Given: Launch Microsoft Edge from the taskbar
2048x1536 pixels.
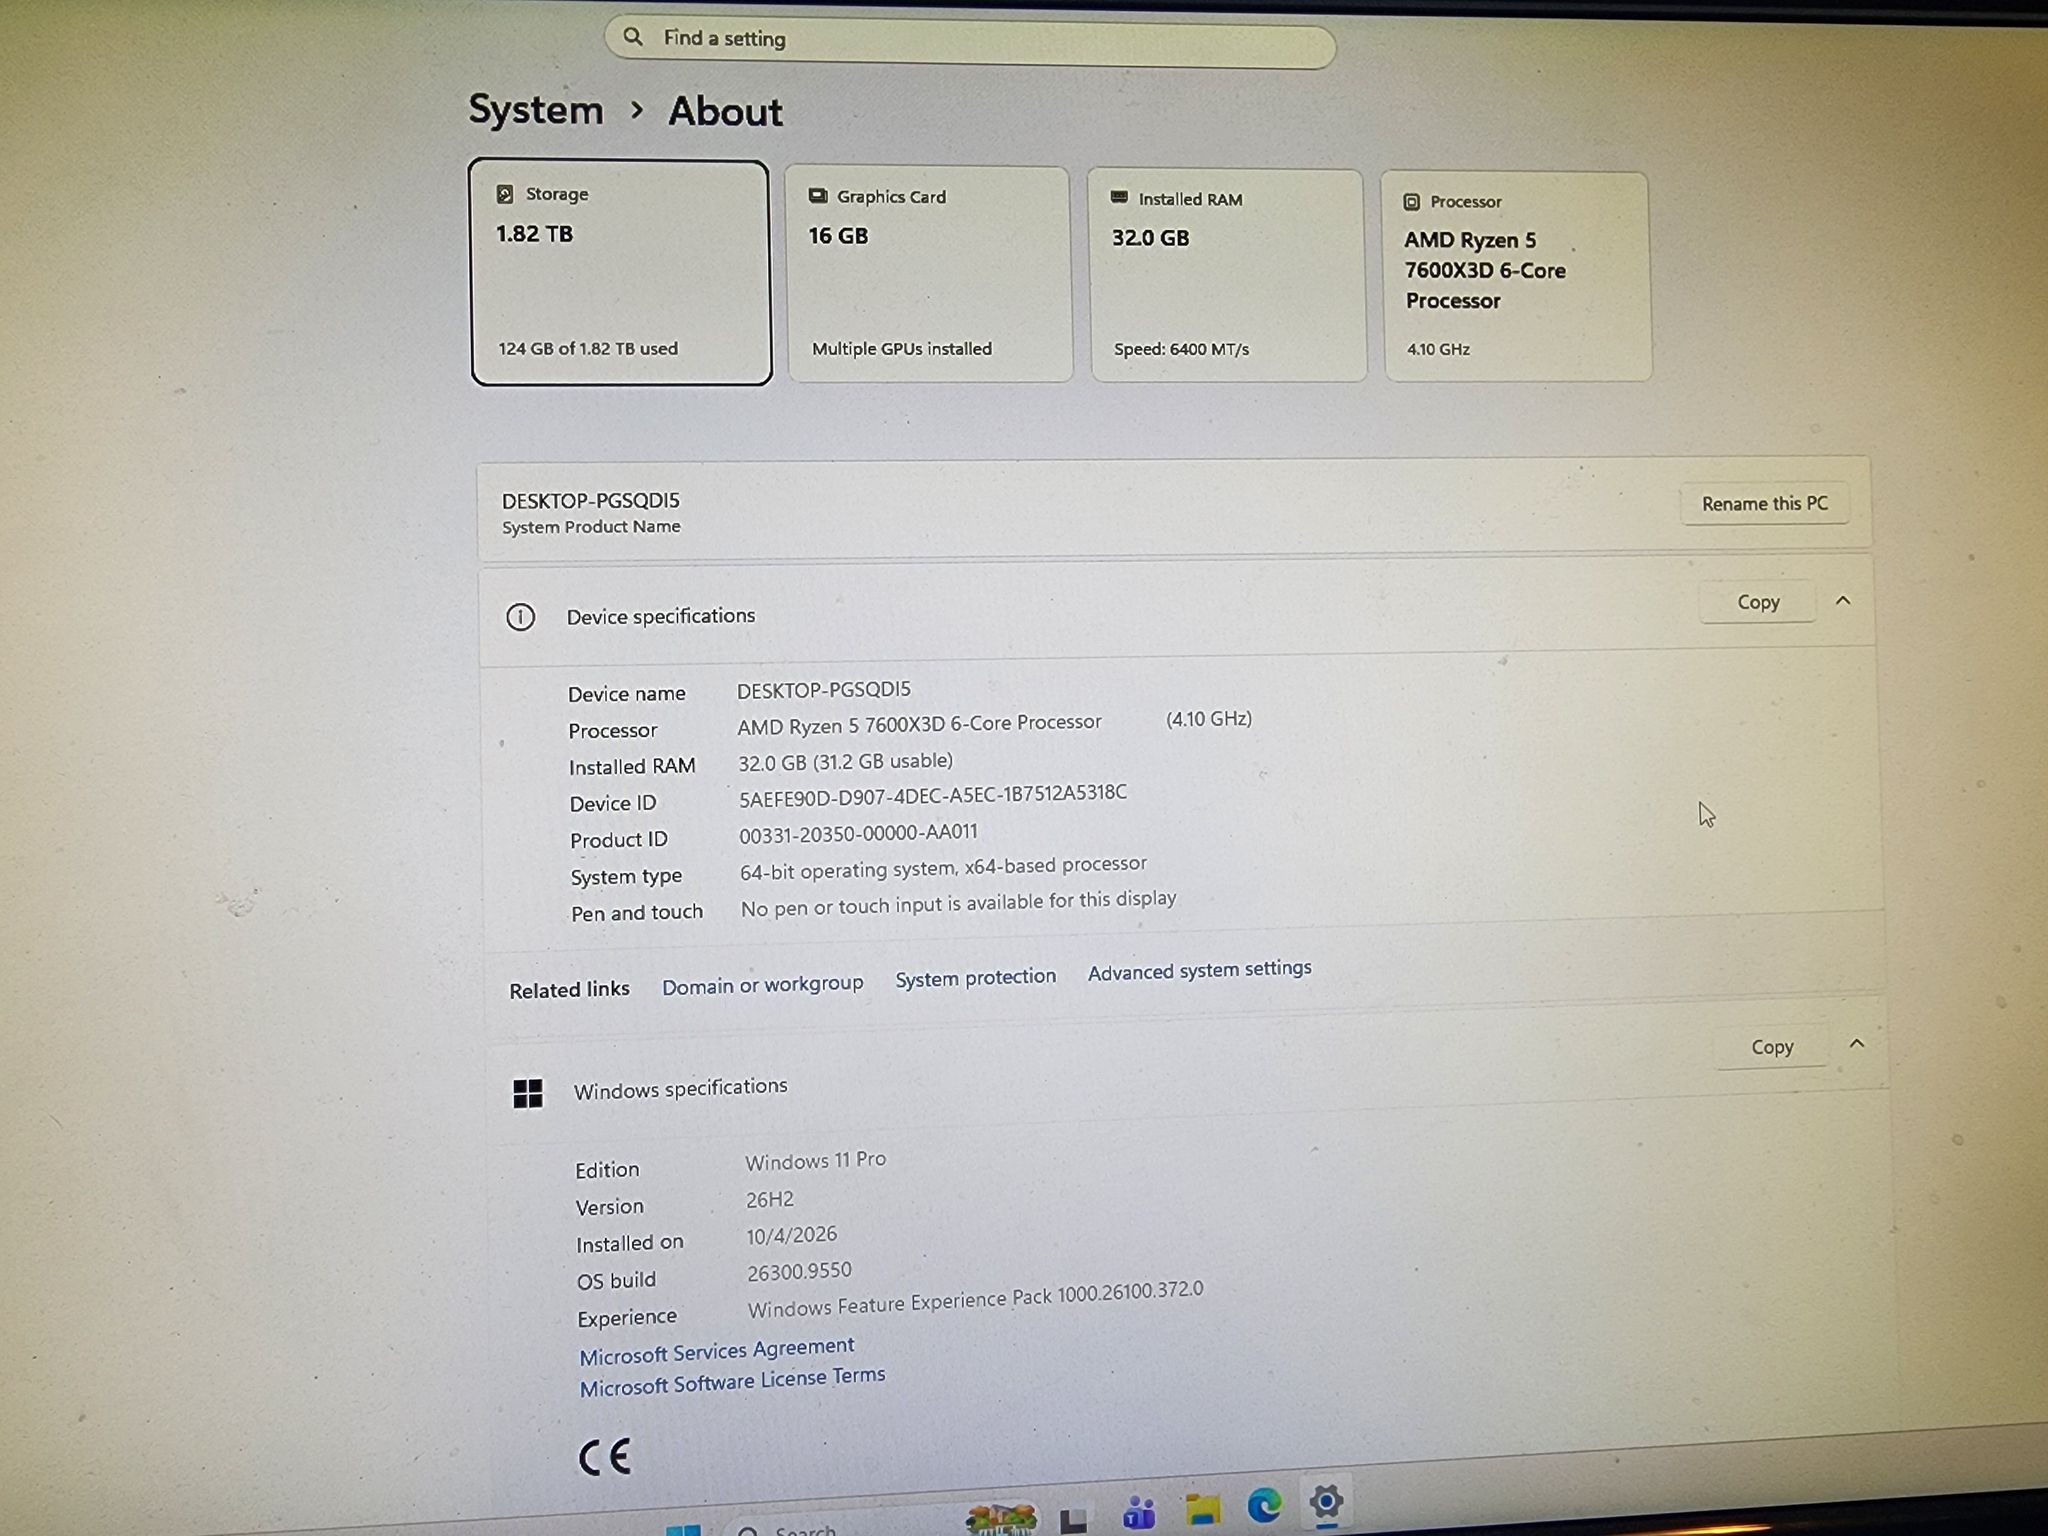Looking at the screenshot, I should coord(1265,1505).
